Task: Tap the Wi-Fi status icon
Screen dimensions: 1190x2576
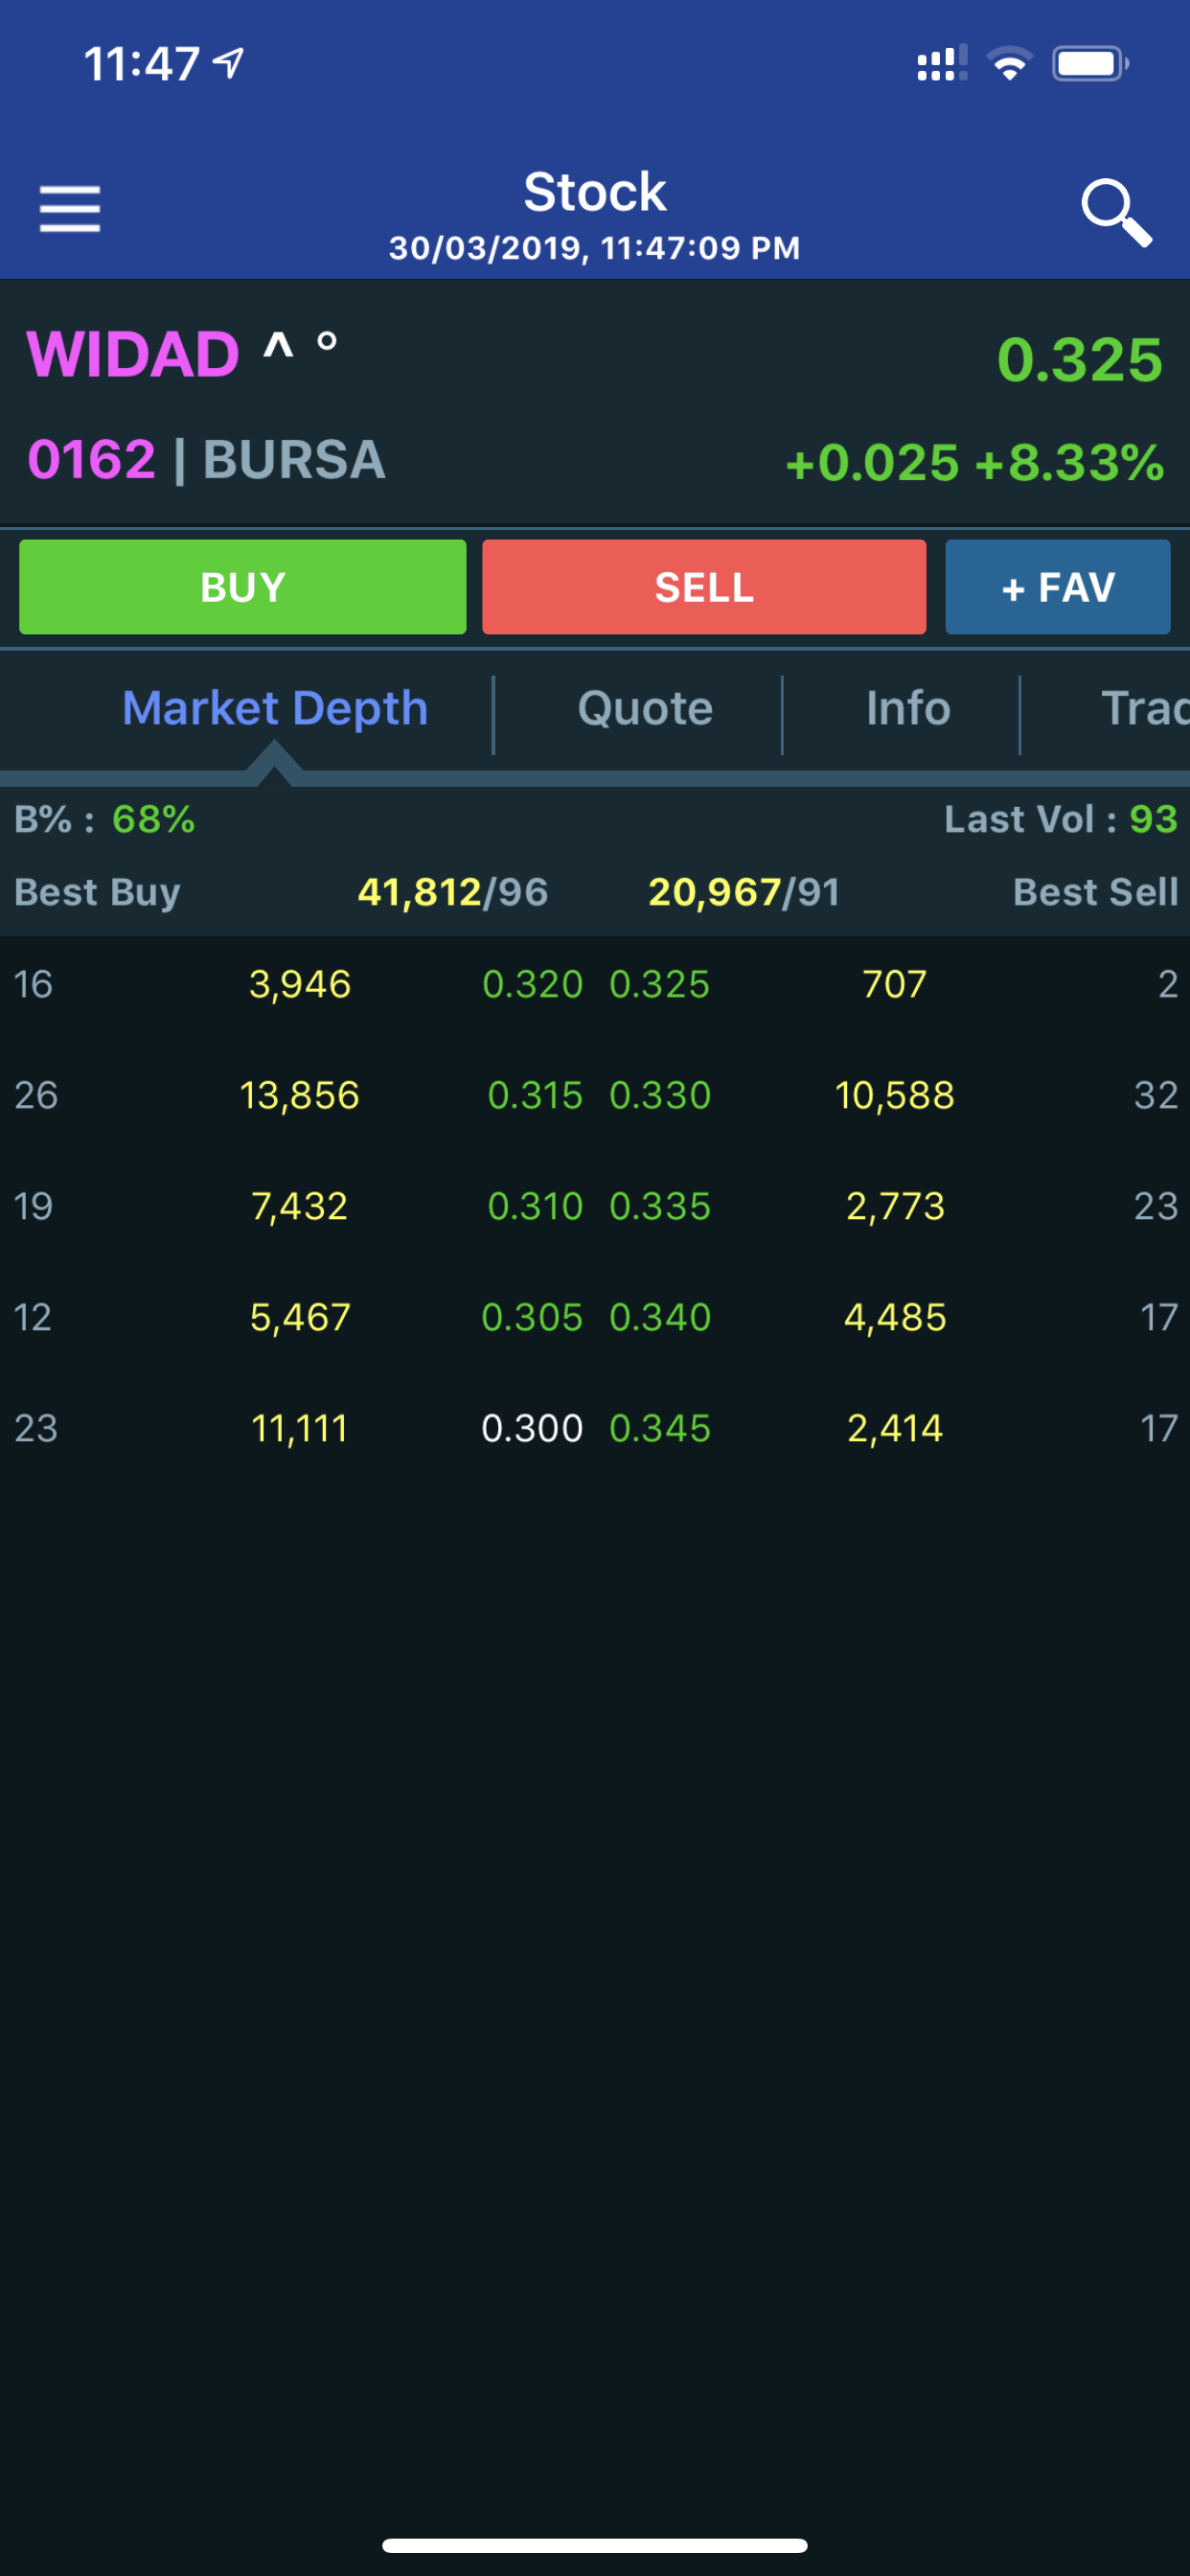Action: [1009, 64]
